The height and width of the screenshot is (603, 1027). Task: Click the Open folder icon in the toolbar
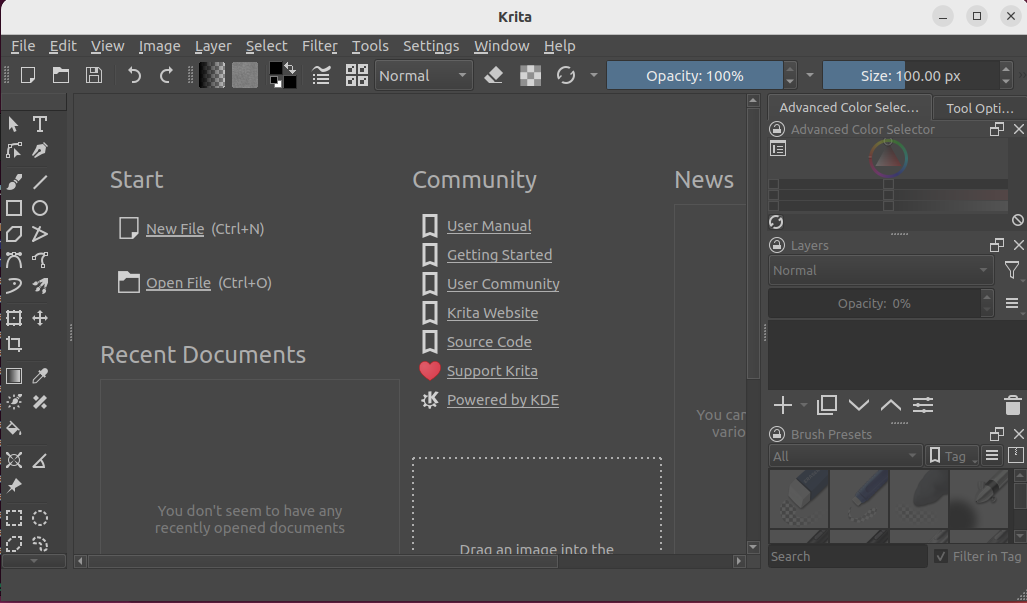coord(61,75)
